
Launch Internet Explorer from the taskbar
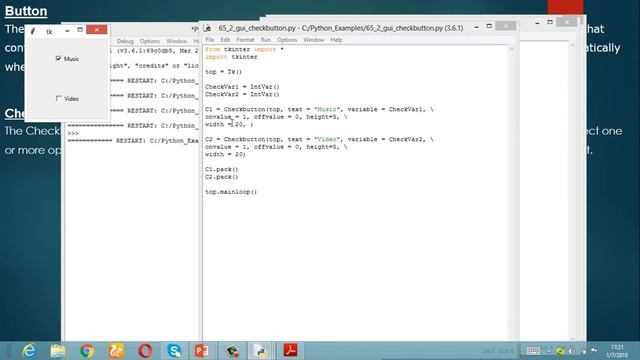click(x=29, y=351)
